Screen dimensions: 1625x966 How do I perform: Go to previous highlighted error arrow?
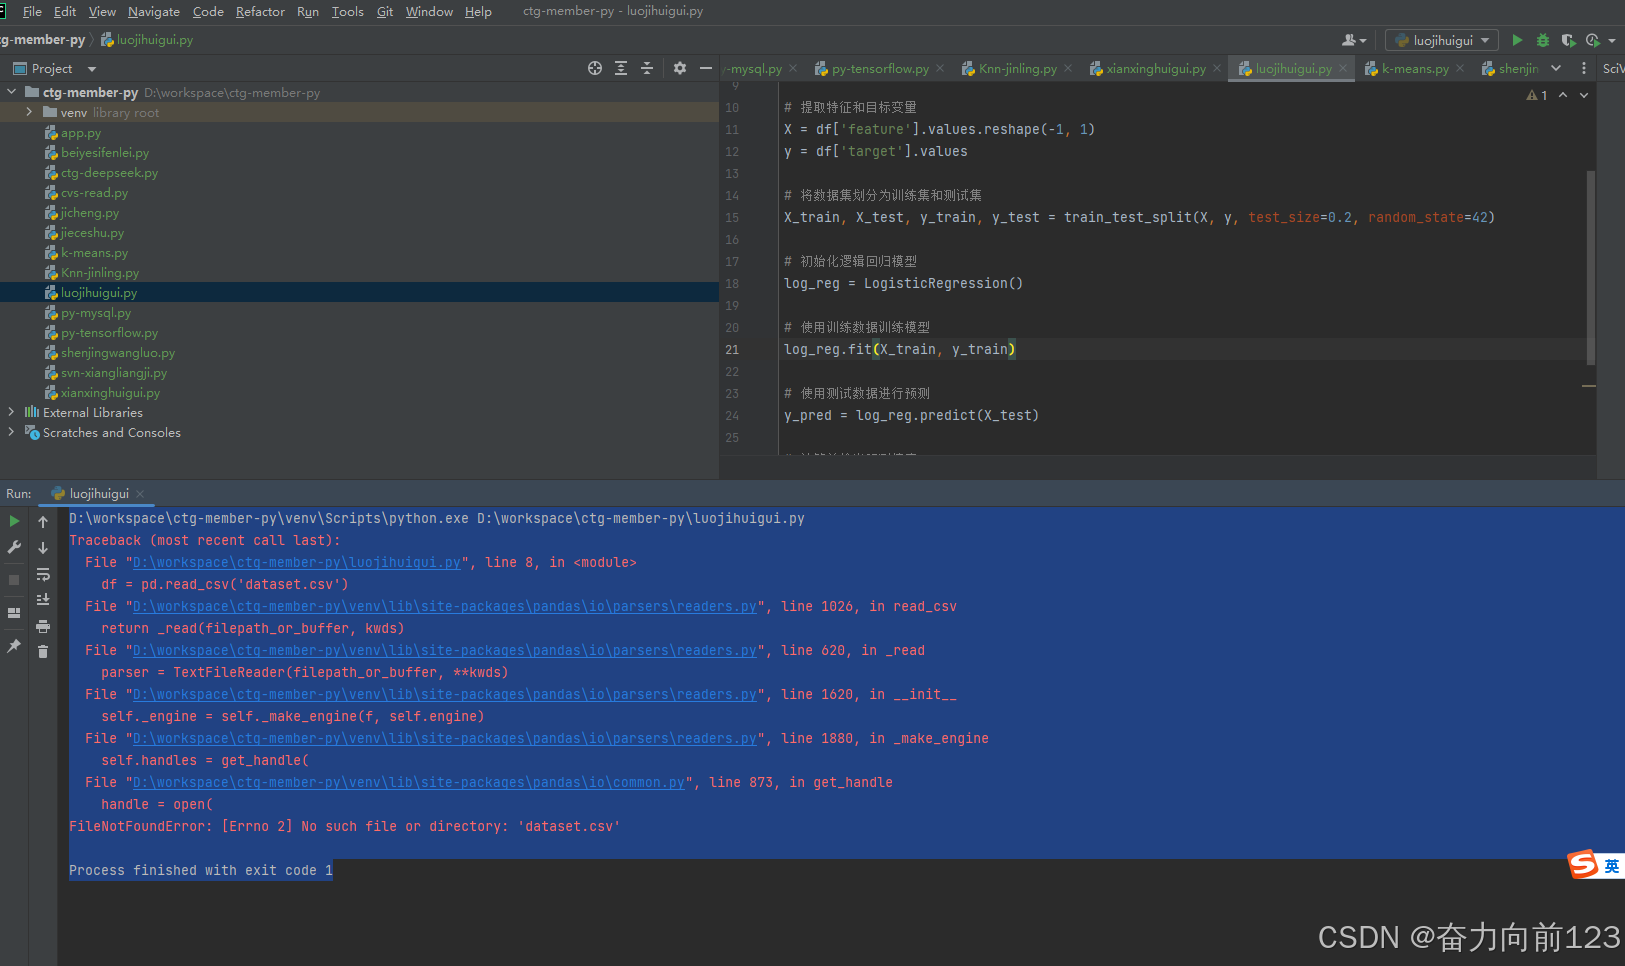tap(1563, 95)
